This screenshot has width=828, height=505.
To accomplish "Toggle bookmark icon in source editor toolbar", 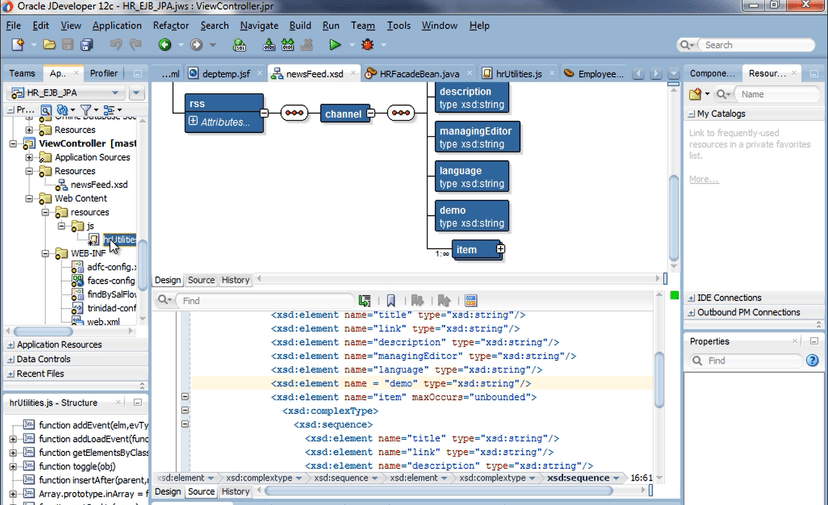I will click(391, 301).
